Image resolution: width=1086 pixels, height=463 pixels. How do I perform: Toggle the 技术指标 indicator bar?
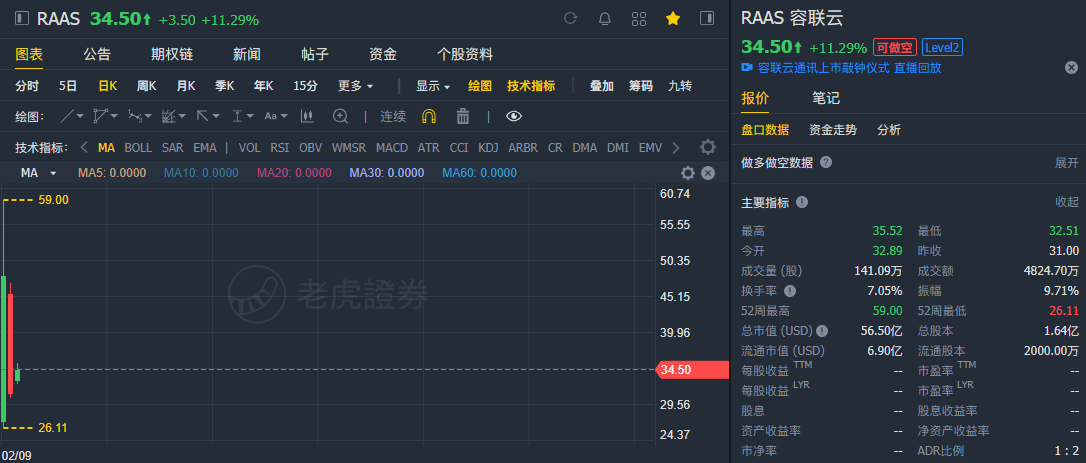pyautogui.click(x=531, y=86)
